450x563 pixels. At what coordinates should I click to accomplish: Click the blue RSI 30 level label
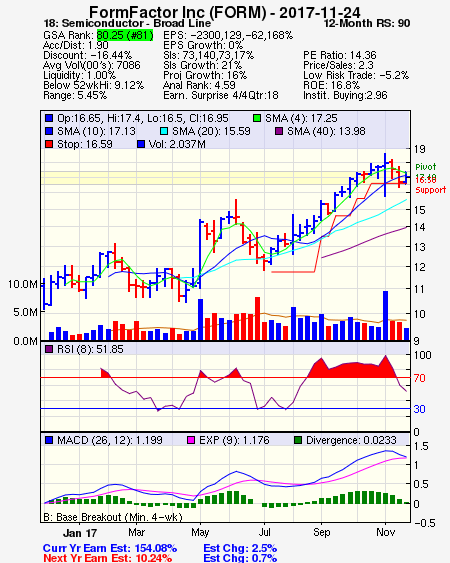(419, 409)
